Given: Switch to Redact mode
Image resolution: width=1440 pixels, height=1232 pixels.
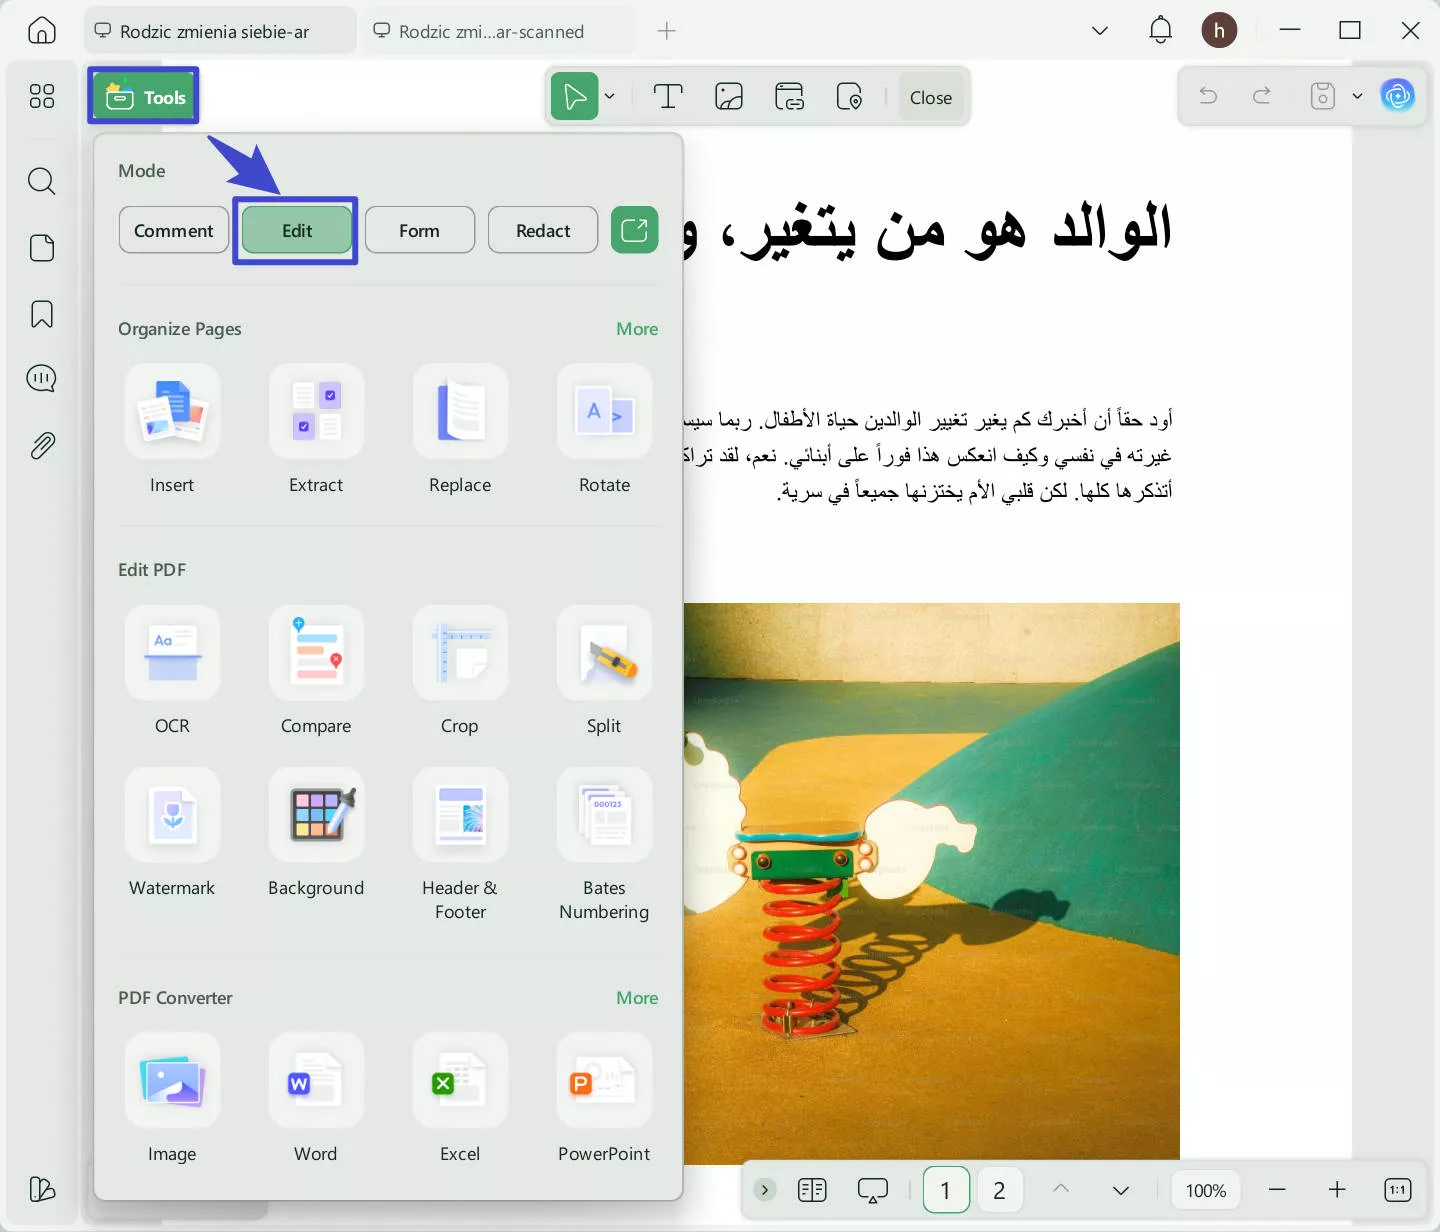Looking at the screenshot, I should coord(542,230).
